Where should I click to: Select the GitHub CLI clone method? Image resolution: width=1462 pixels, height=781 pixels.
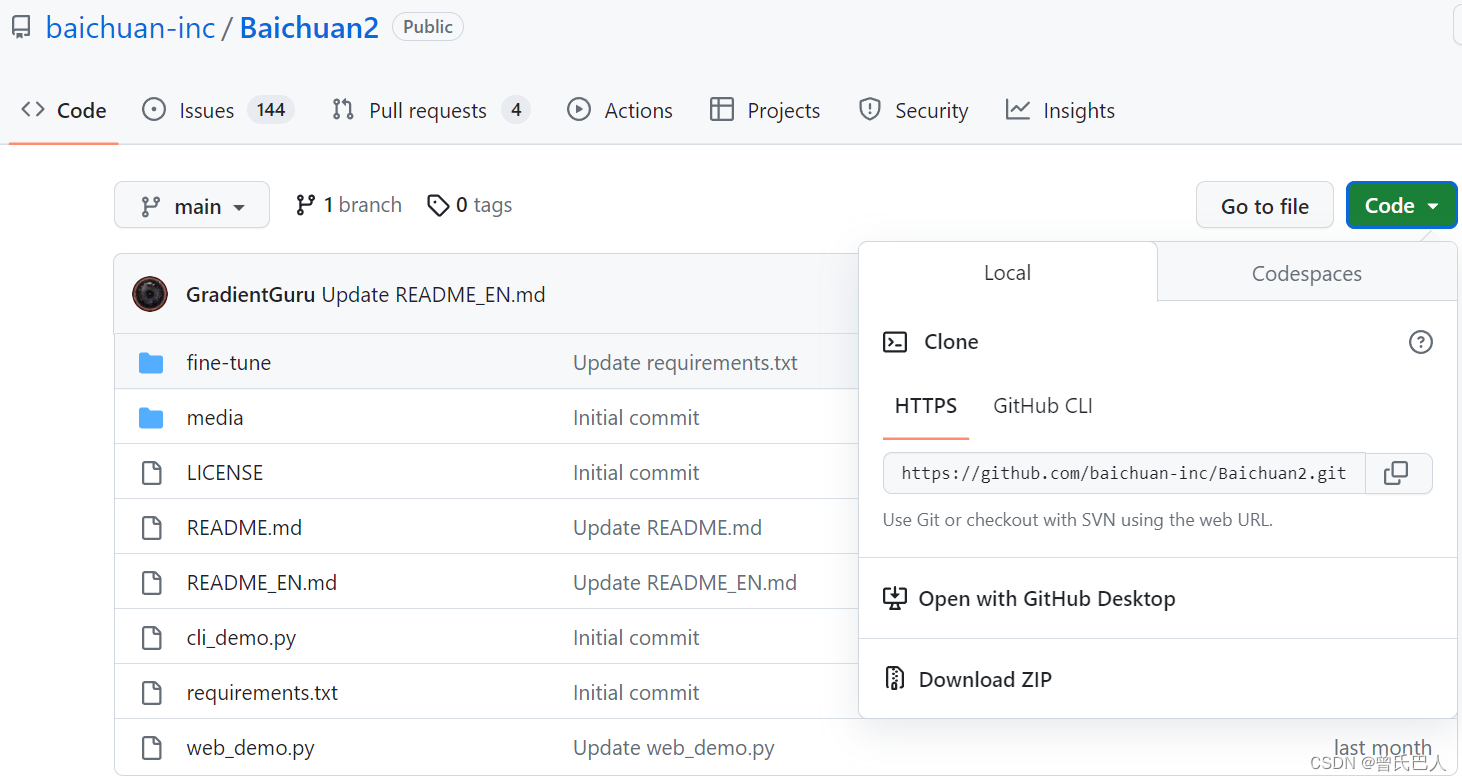(1043, 406)
